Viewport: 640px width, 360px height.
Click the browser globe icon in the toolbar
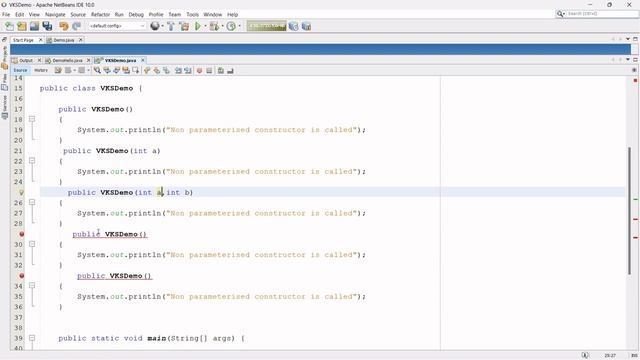click(x=155, y=26)
